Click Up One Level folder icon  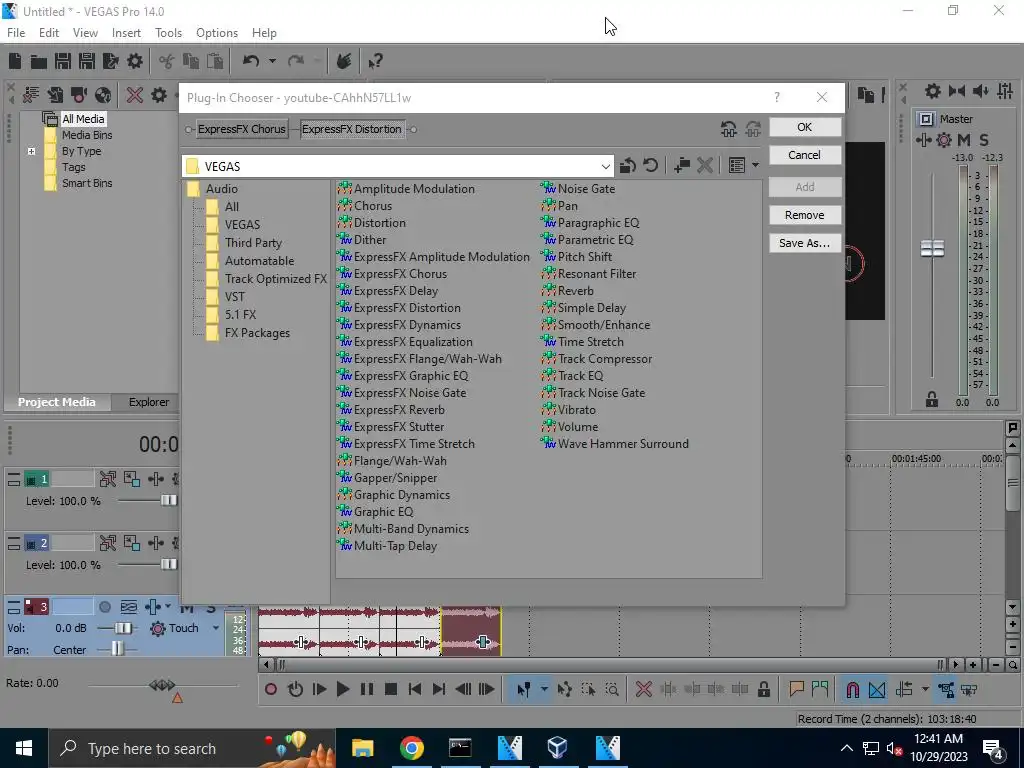click(628, 166)
